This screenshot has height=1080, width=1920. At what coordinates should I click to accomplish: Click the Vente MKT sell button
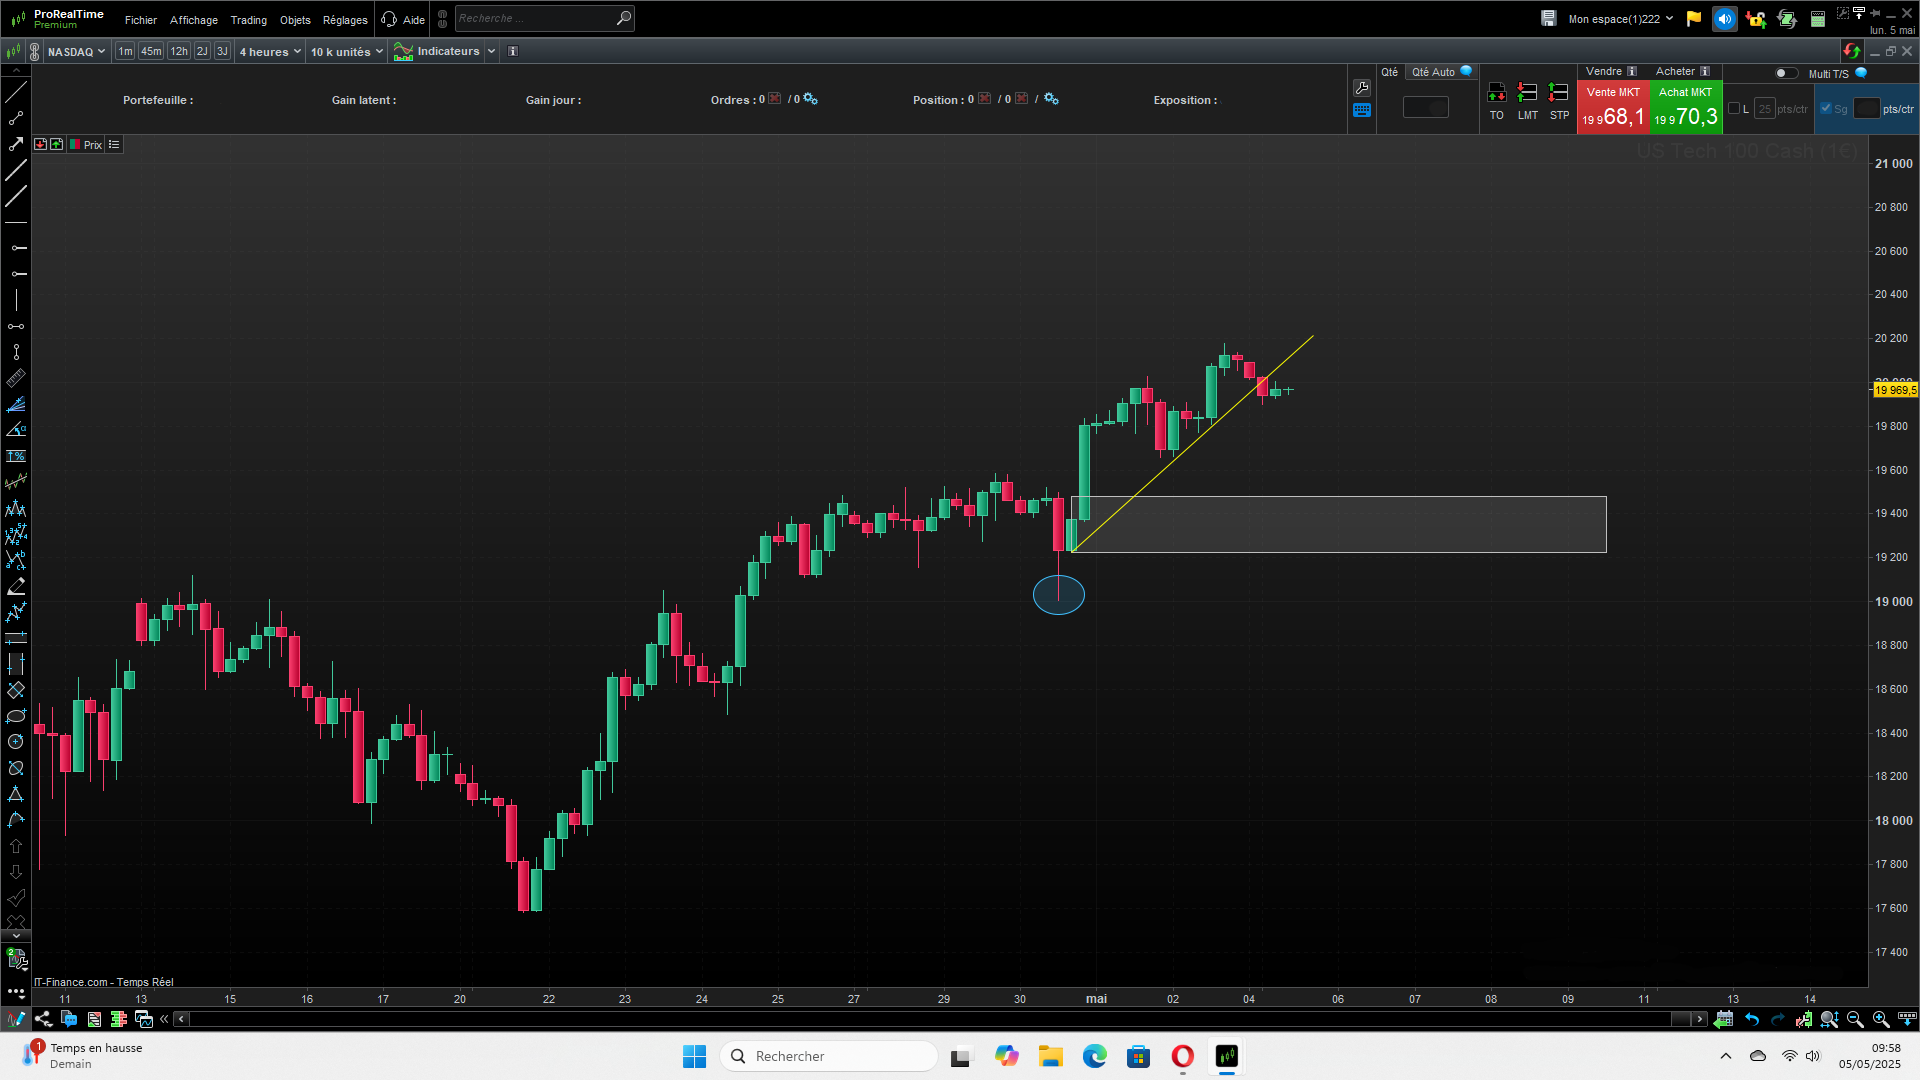(x=1612, y=107)
